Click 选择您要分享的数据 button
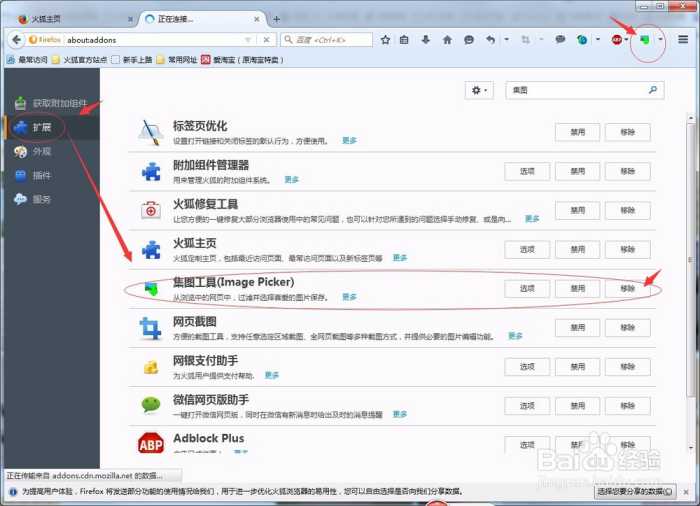This screenshot has height=506, width=700. pos(635,492)
